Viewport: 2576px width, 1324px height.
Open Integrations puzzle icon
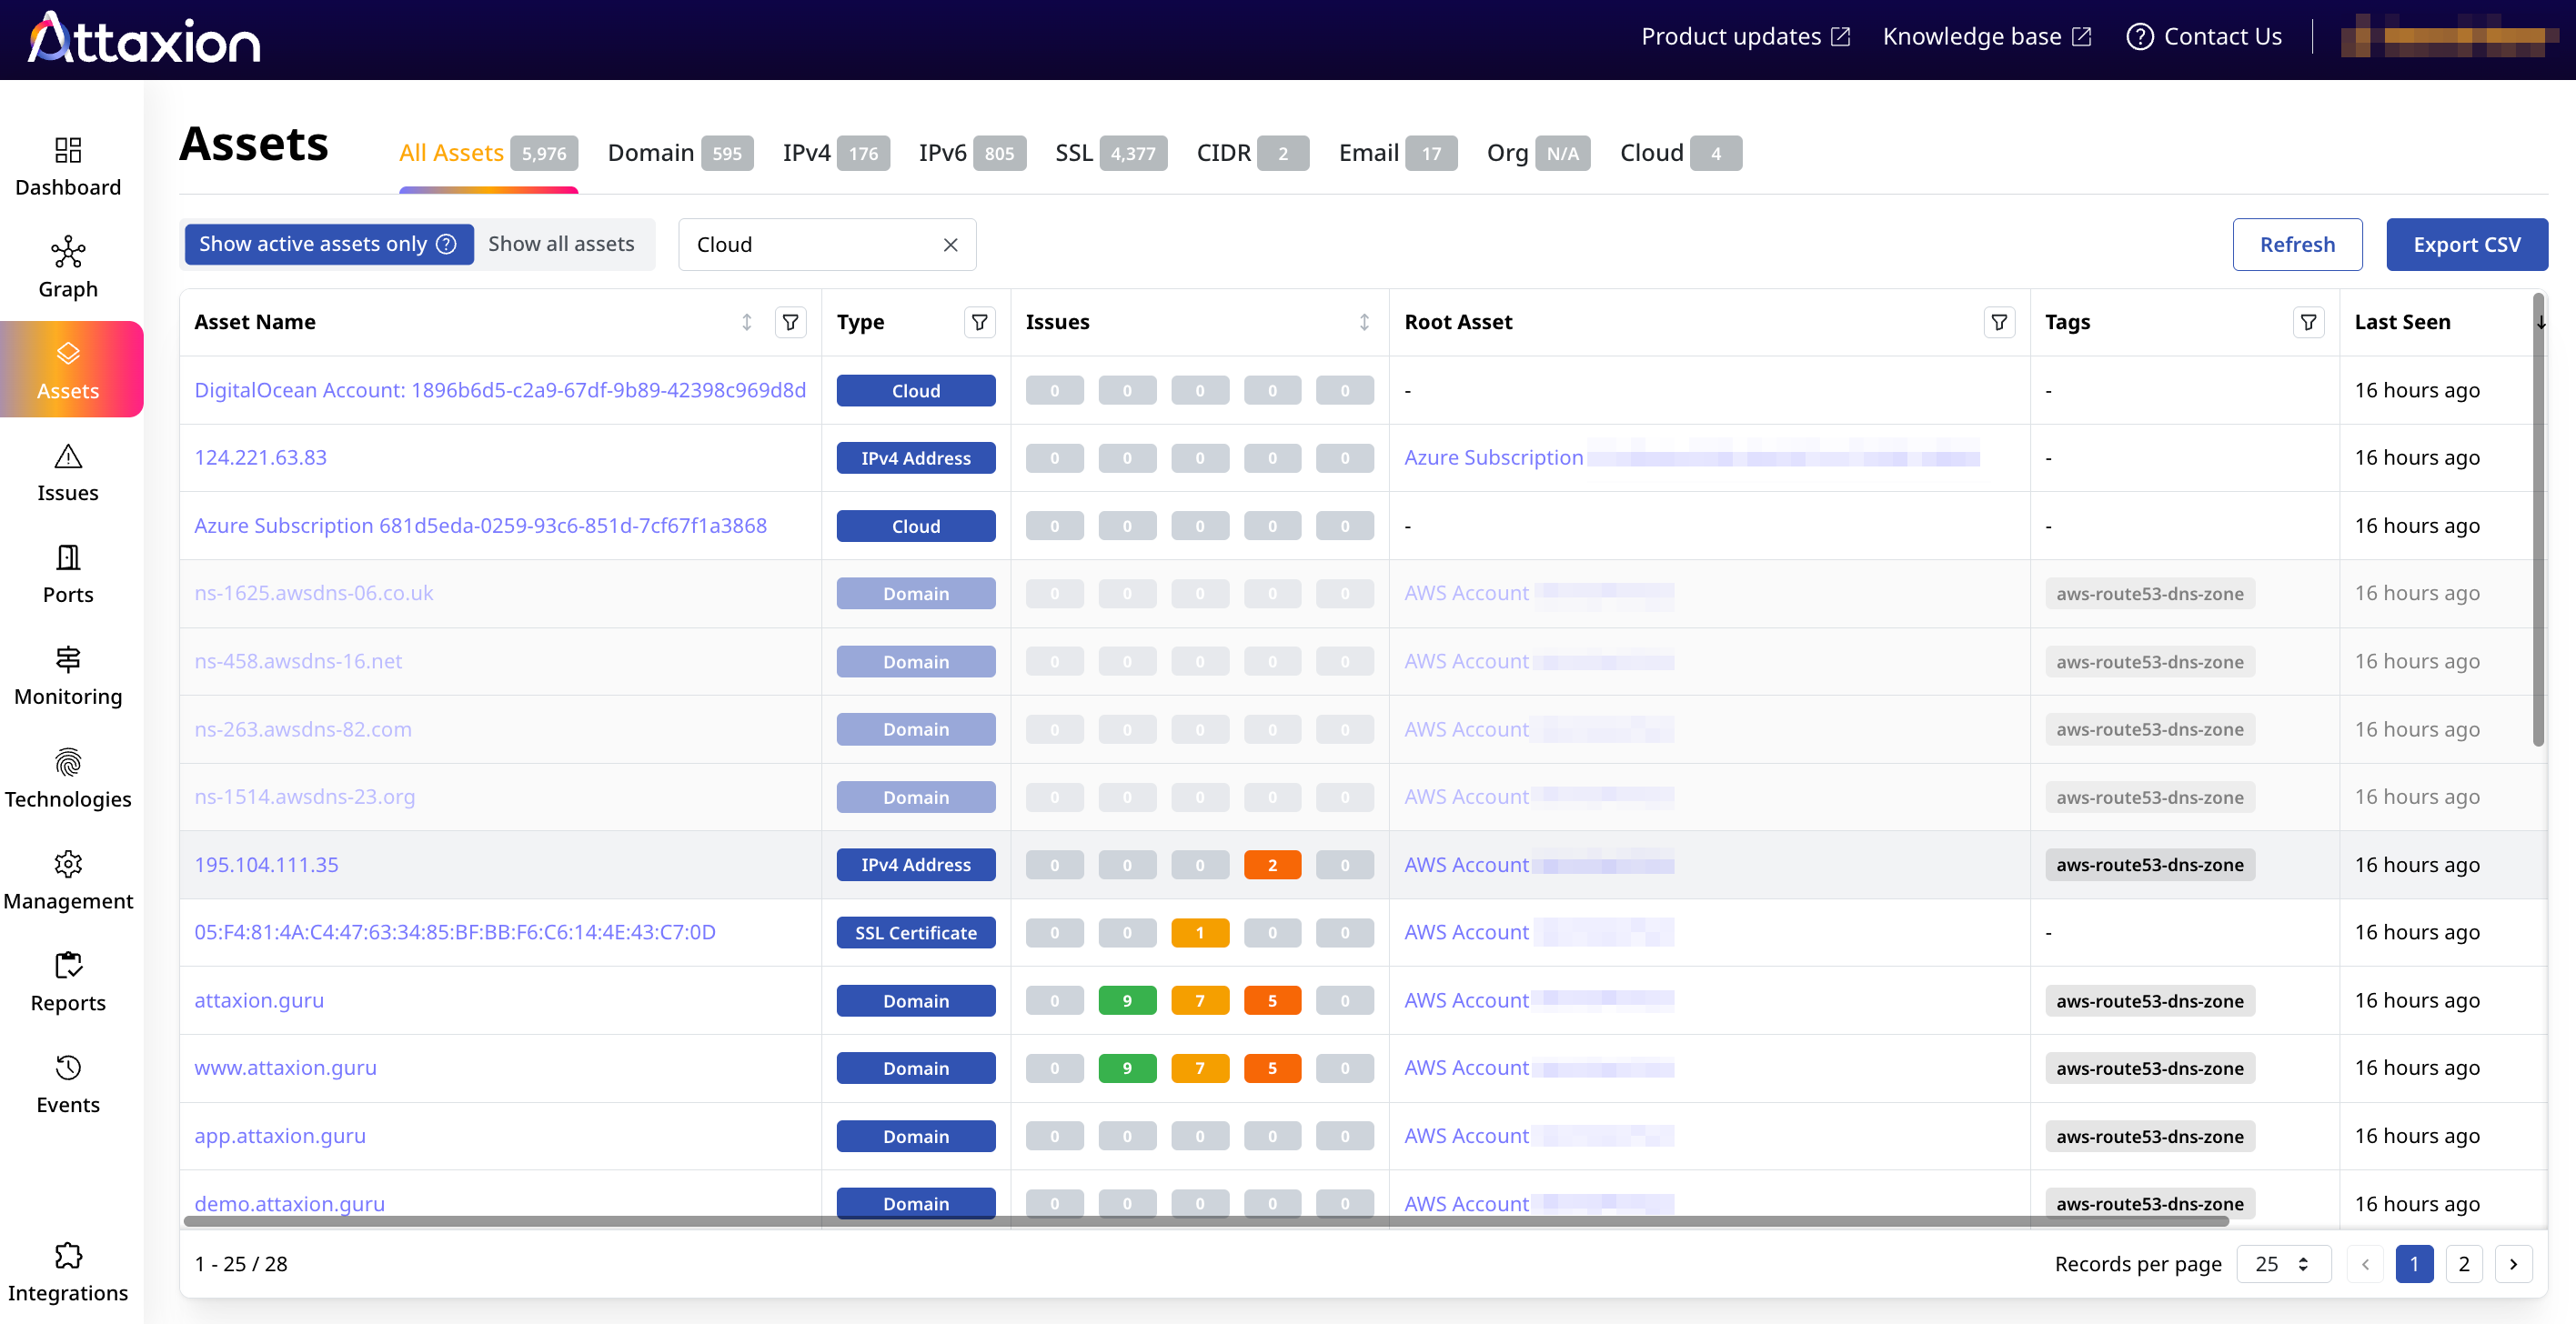click(68, 1256)
